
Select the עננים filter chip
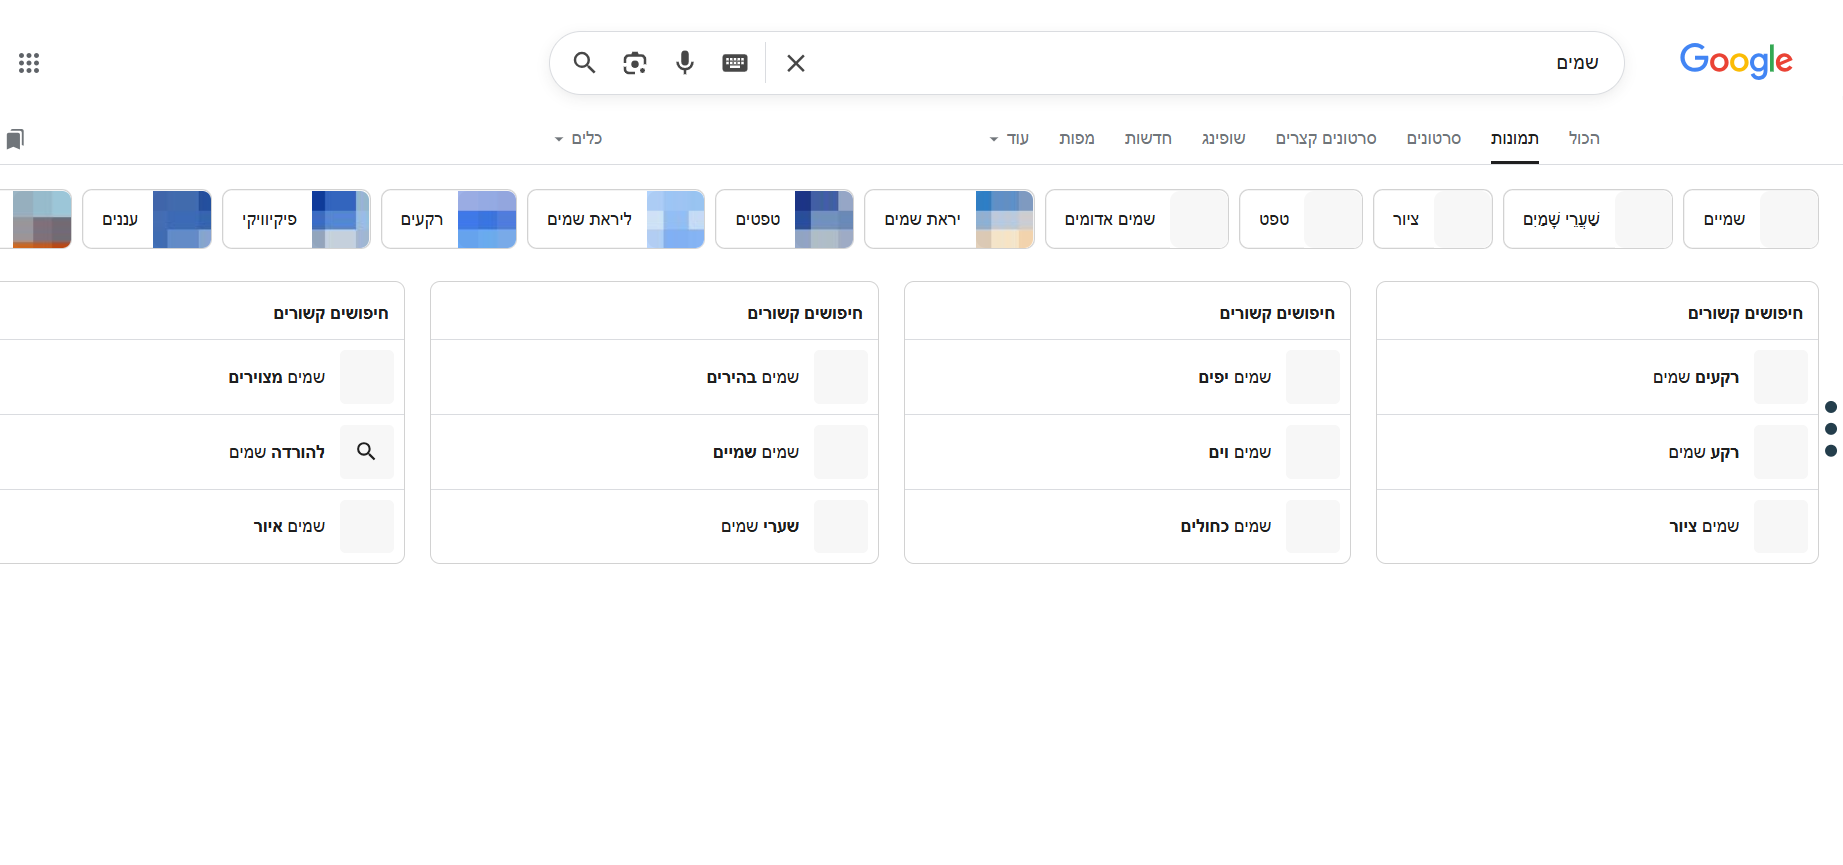(x=147, y=219)
